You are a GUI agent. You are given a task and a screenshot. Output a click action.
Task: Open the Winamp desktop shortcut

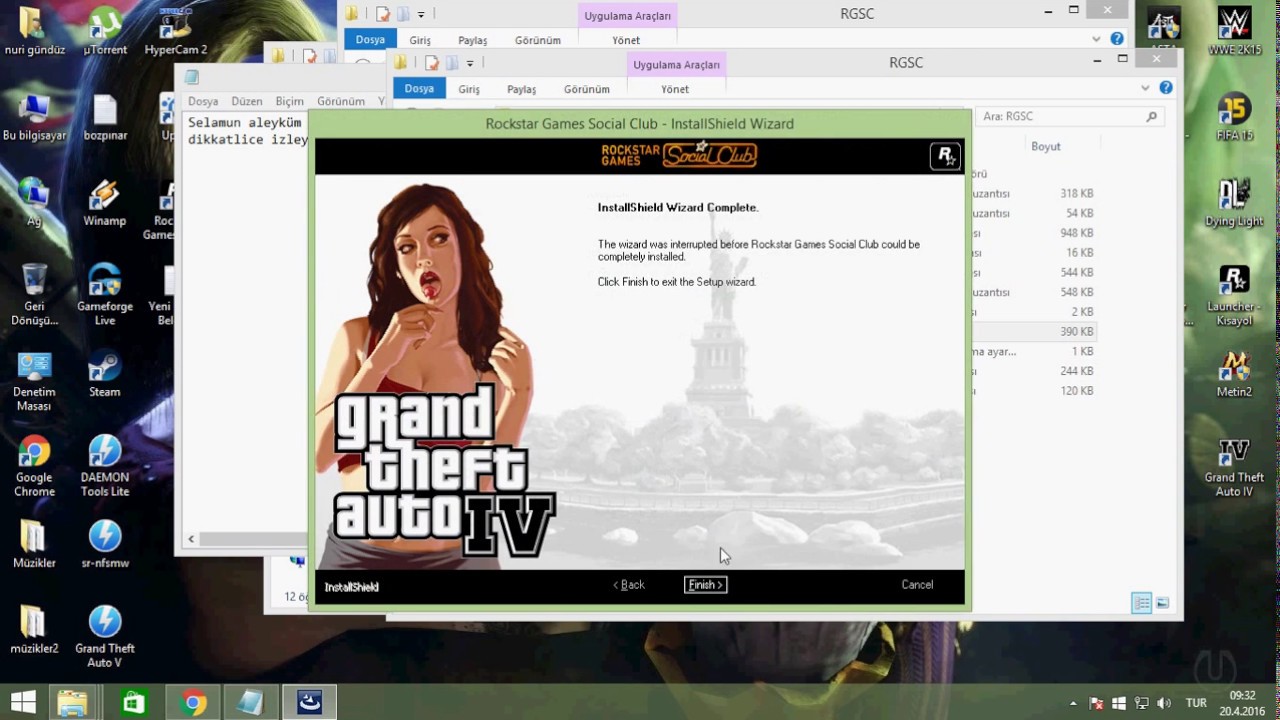click(x=104, y=202)
